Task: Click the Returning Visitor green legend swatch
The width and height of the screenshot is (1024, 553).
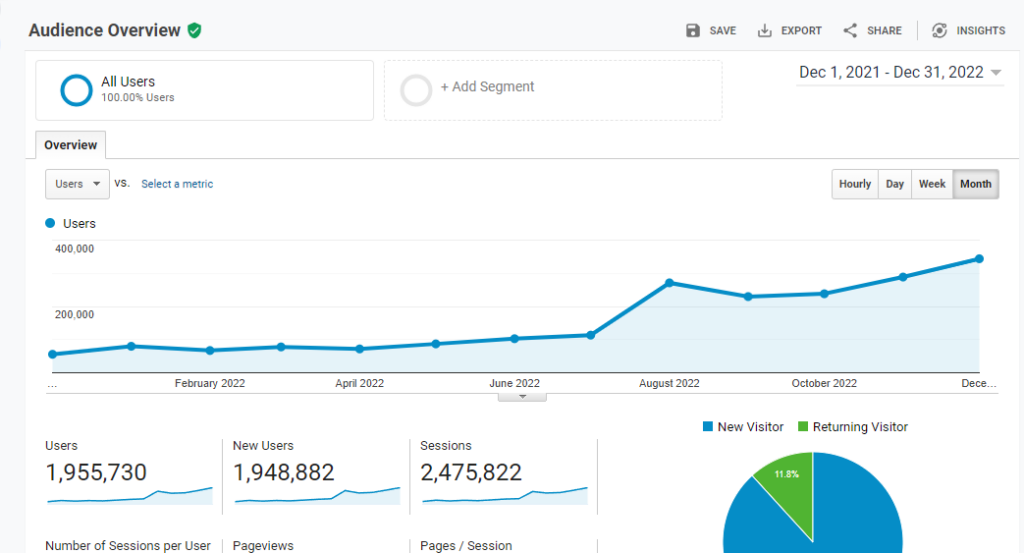Action: (803, 426)
